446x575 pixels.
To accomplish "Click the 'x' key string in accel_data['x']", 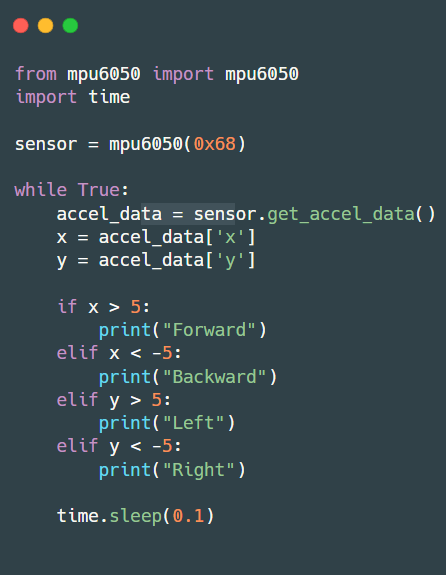I will [230, 237].
